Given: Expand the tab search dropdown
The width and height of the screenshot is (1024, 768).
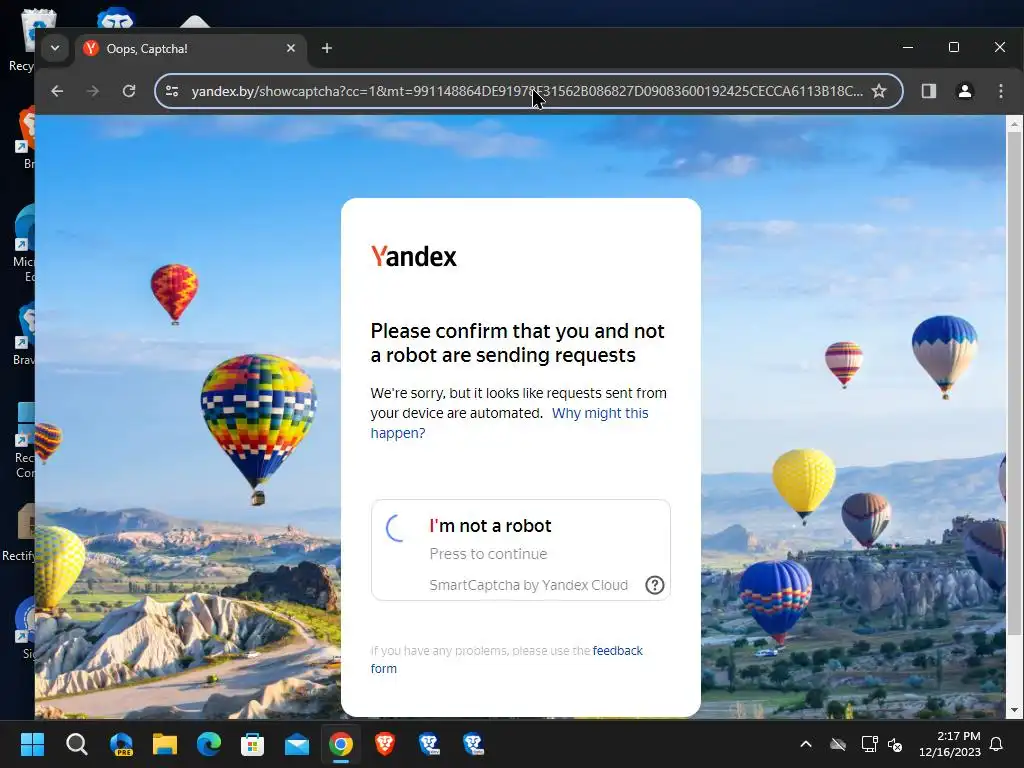Looking at the screenshot, I should (x=55, y=48).
